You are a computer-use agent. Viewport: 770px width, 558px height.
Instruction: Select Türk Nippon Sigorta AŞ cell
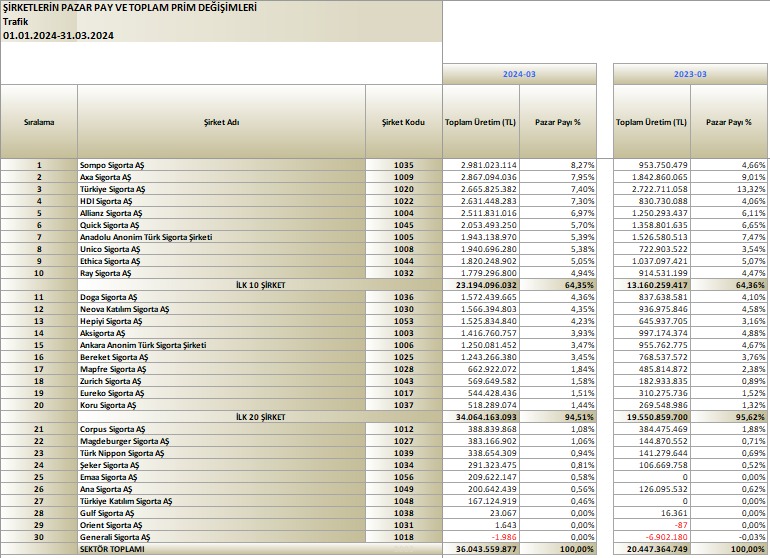(221, 453)
